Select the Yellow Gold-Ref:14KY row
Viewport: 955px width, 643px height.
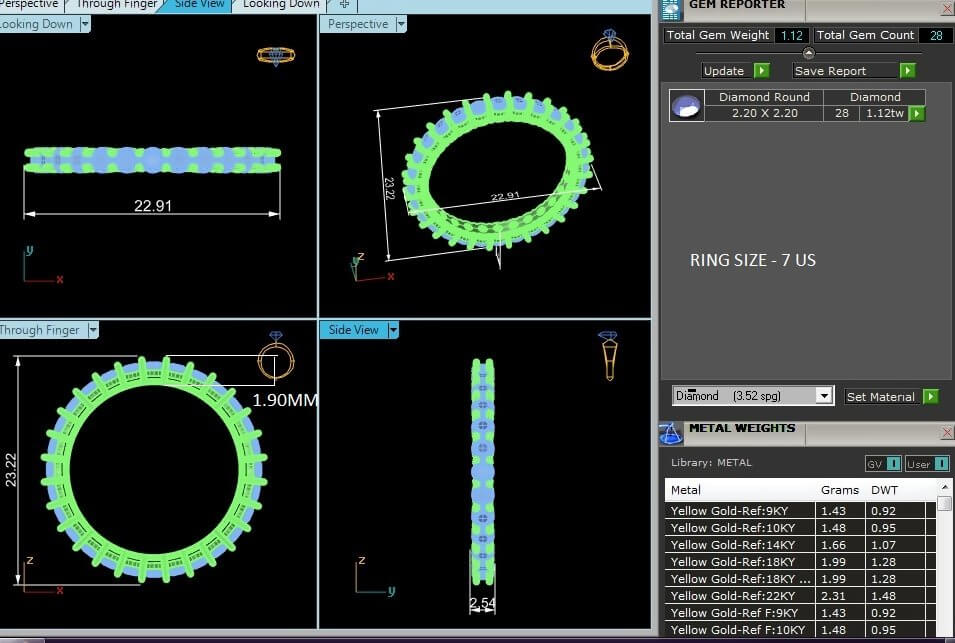tap(740, 545)
